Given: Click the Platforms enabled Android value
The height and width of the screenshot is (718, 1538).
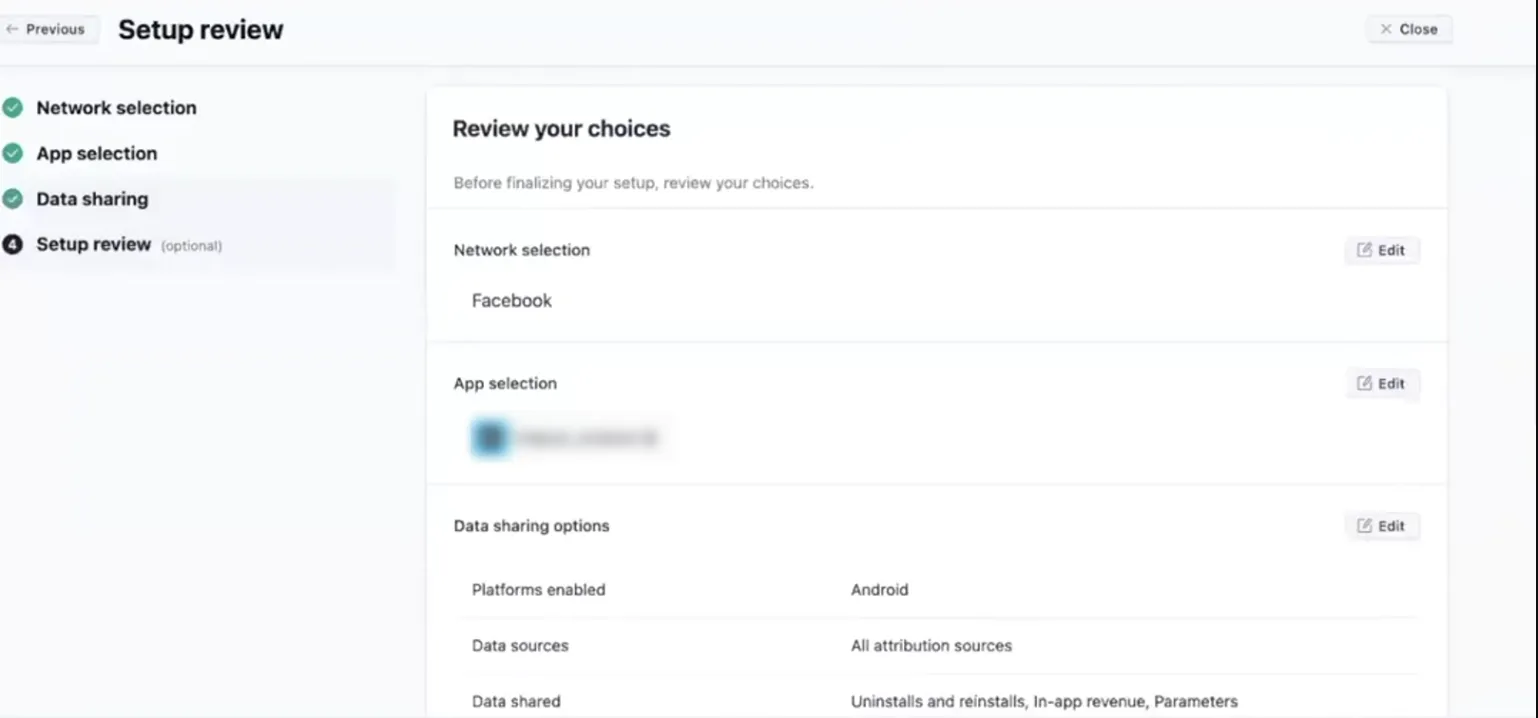Looking at the screenshot, I should point(879,590).
